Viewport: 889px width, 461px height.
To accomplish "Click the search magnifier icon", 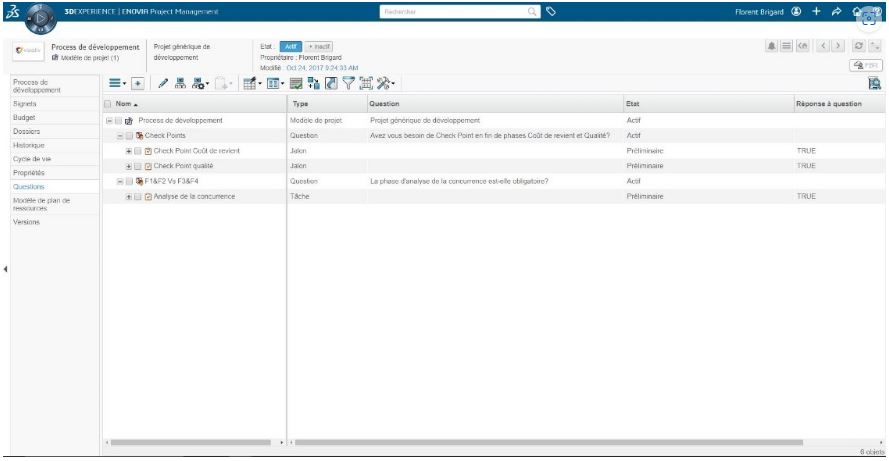I will click(x=532, y=11).
